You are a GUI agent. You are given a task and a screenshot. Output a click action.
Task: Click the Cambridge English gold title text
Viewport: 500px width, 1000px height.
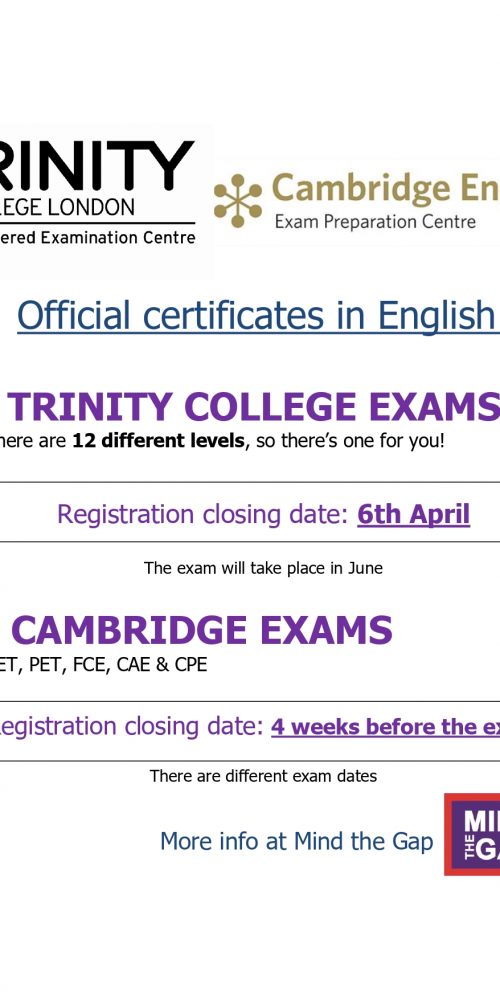coord(385,190)
